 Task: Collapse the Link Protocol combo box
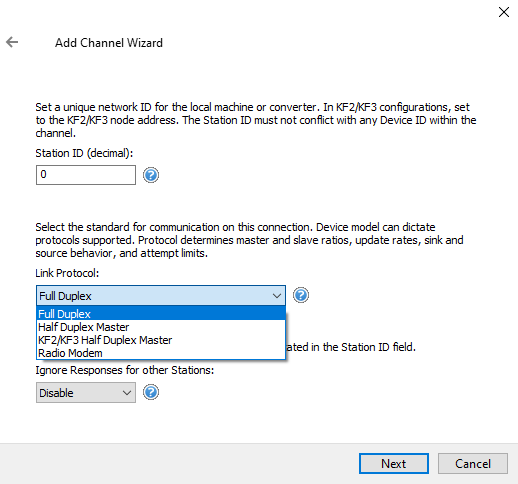coord(161,296)
